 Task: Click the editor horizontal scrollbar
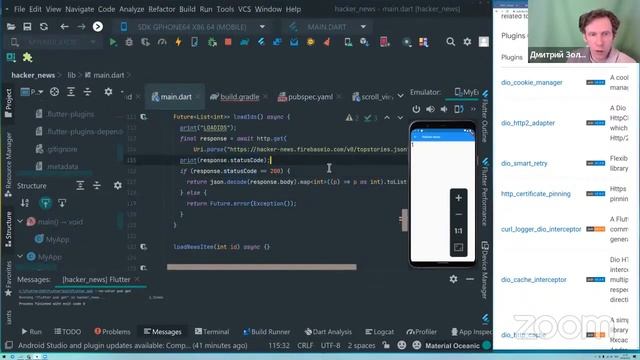click(x=262, y=267)
